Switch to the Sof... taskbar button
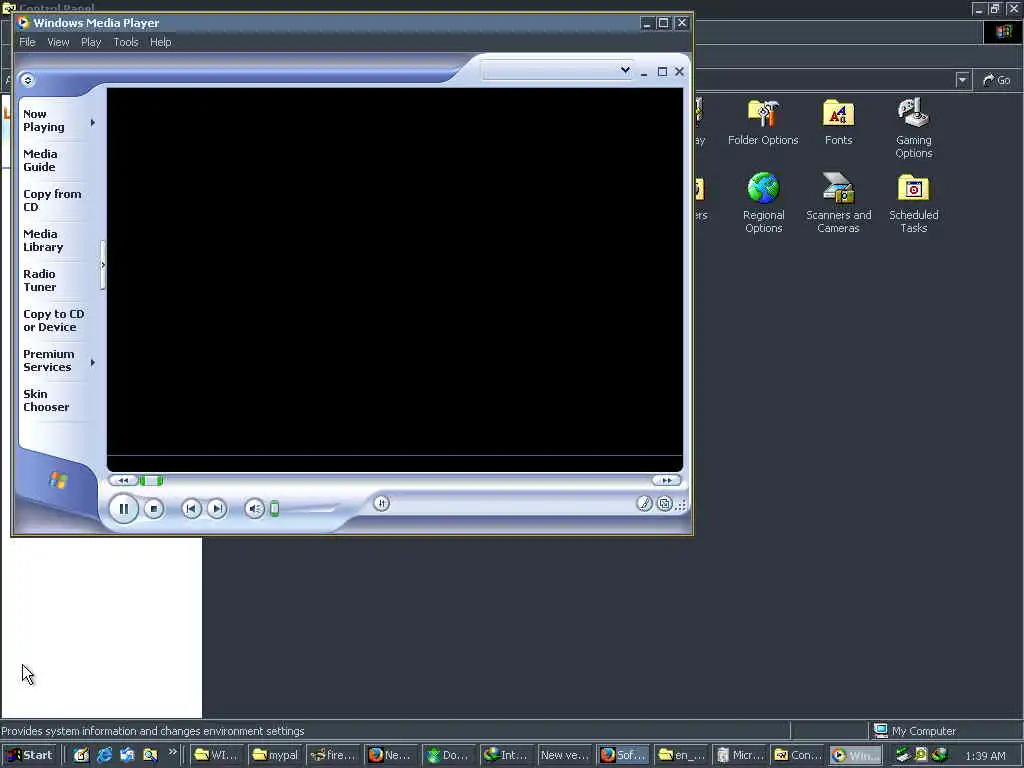 click(x=623, y=755)
